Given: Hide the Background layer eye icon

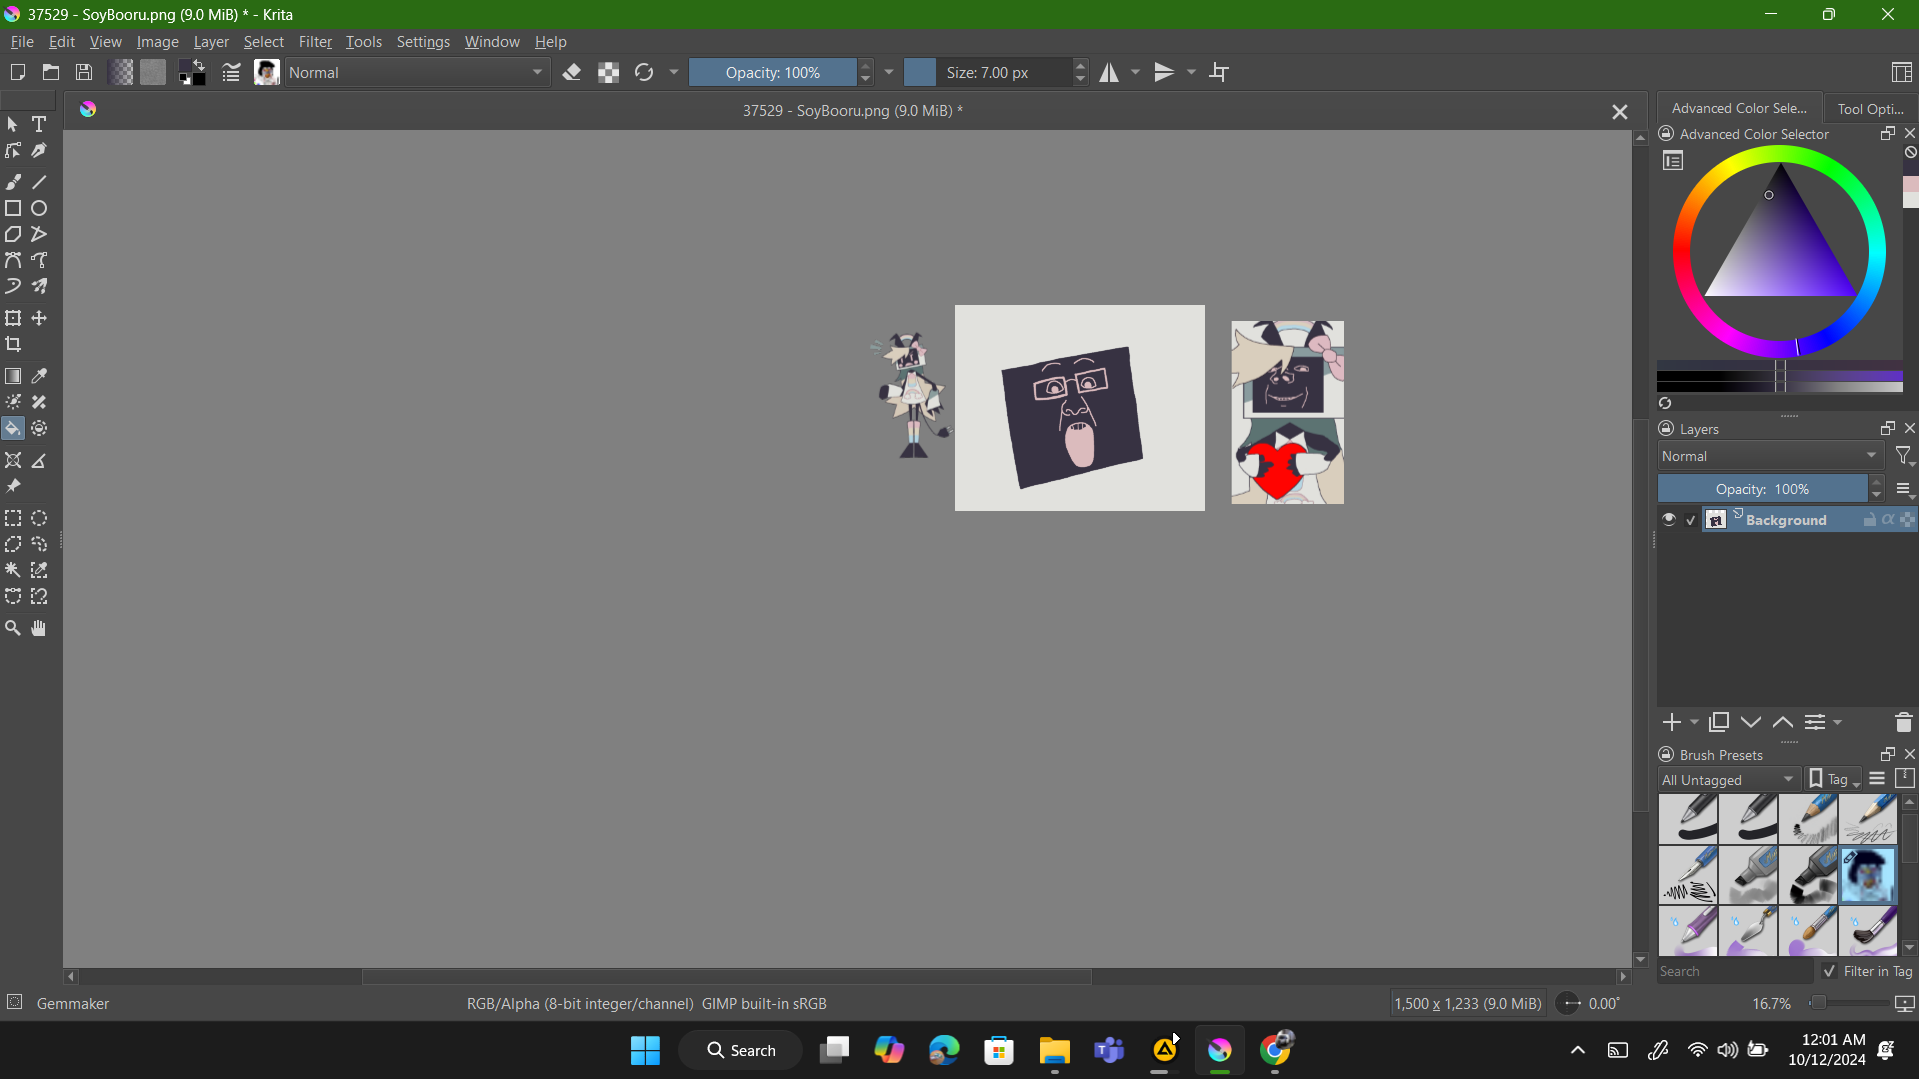Looking at the screenshot, I should (1669, 519).
